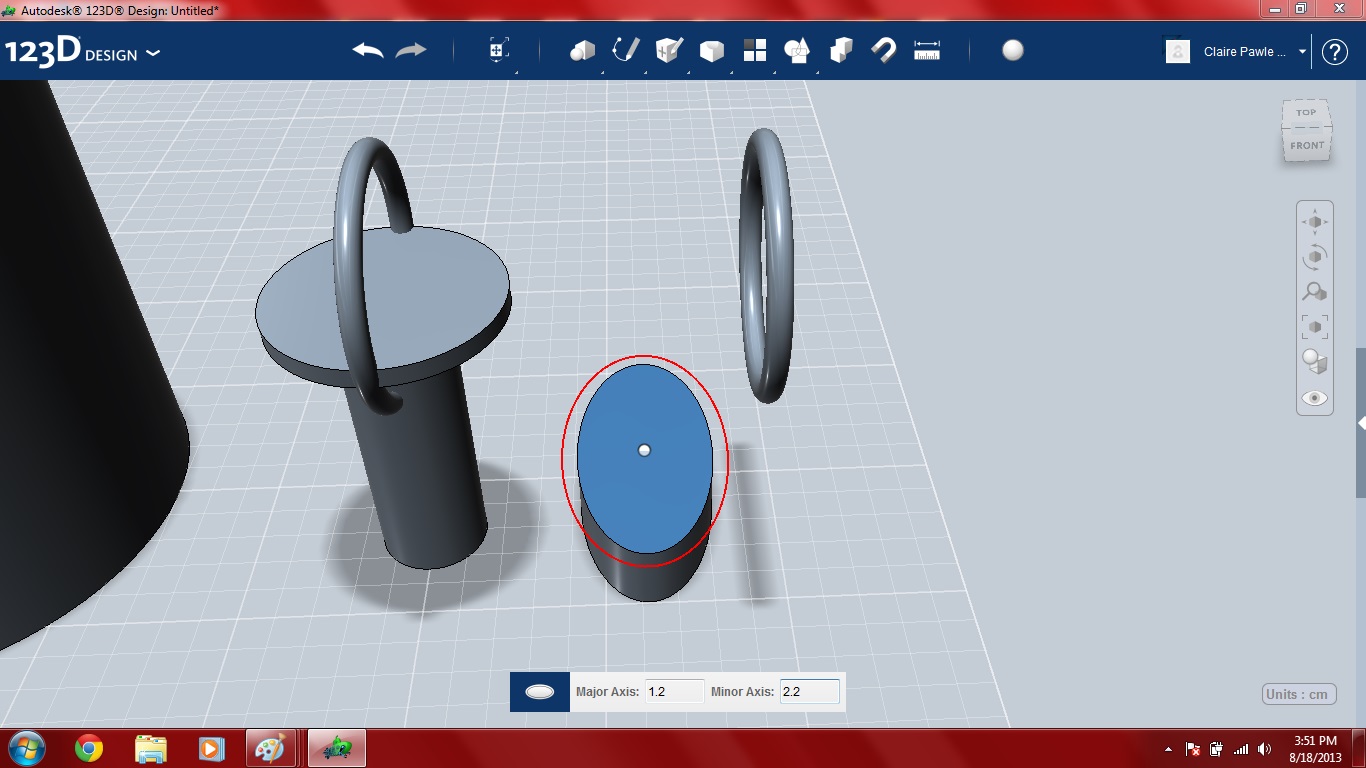Screen dimensions: 1366x768
Task: Click the Zoom magnifier navigation icon
Action: coord(1315,292)
